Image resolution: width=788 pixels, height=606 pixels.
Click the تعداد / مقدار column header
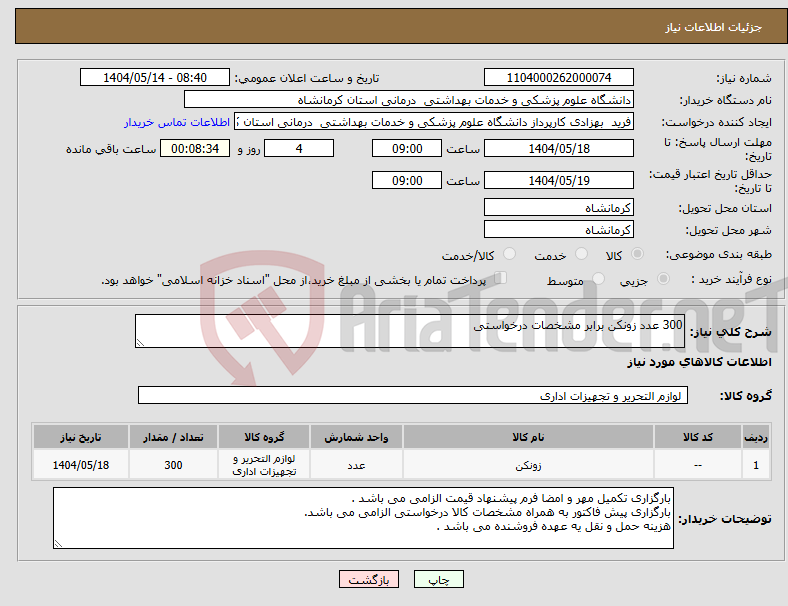click(173, 437)
